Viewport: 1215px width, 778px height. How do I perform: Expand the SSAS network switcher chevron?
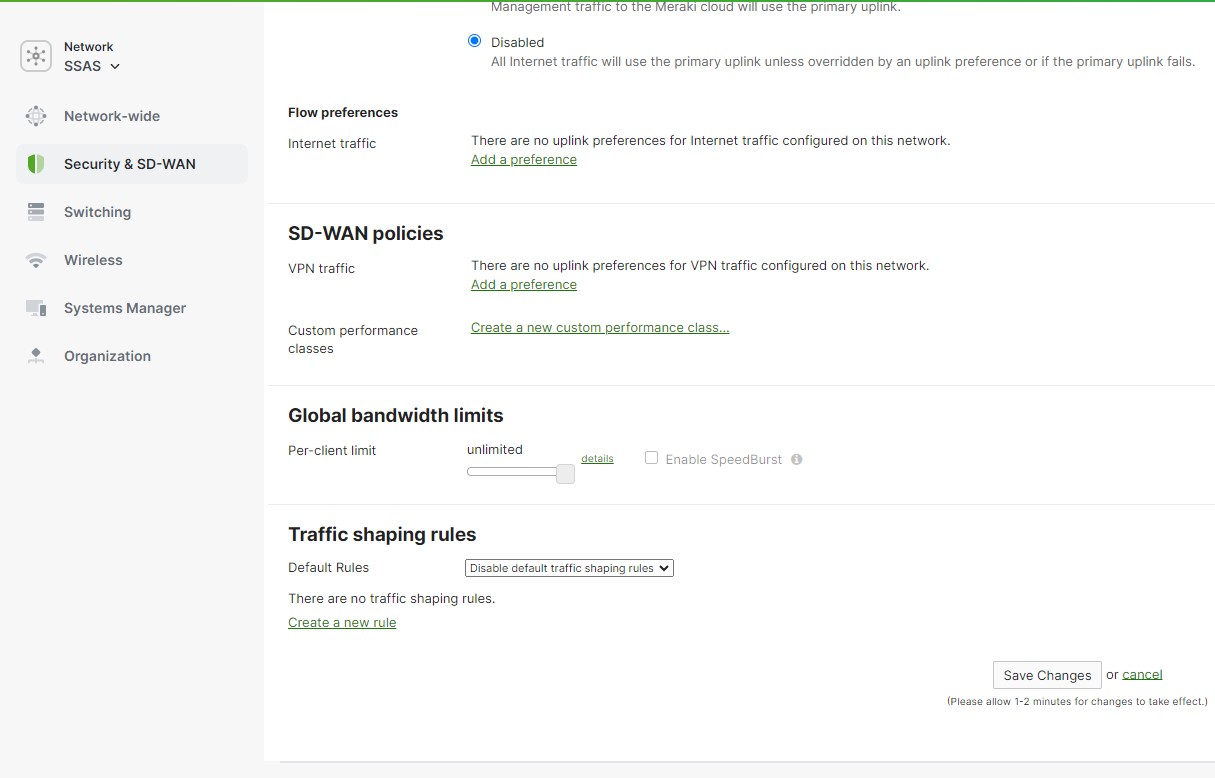coord(115,66)
